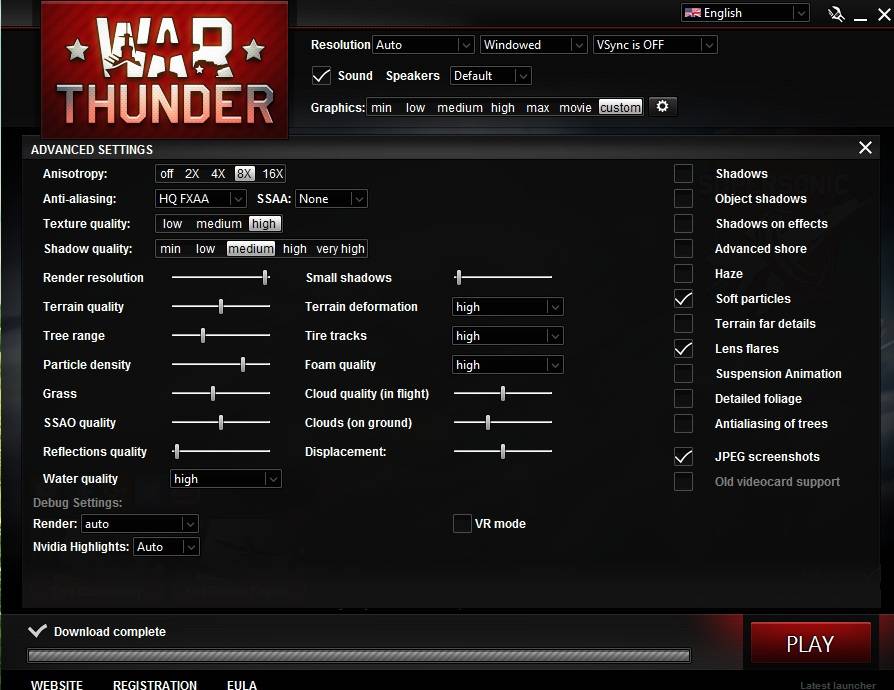Click the Small shadows slider handle
The height and width of the screenshot is (690, 894).
(x=459, y=277)
